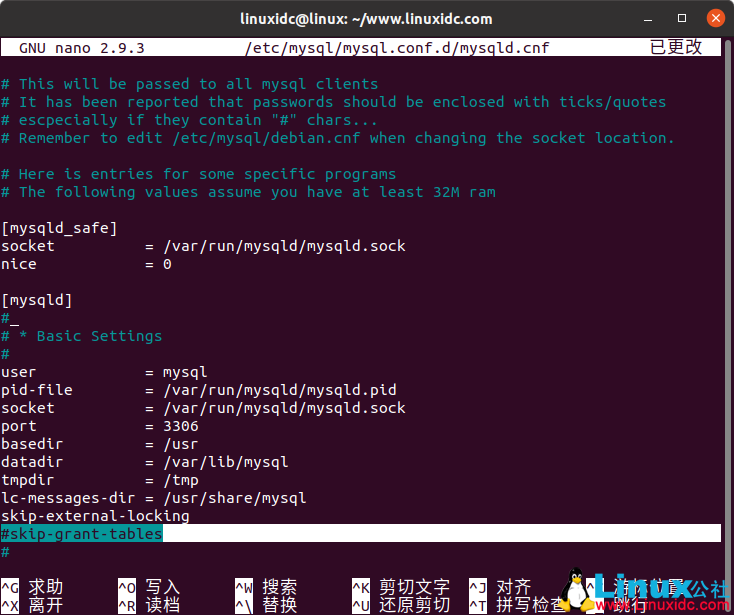Click the ^\ 替换 replace shortcut
Image resolution: width=734 pixels, height=615 pixels.
click(x=266, y=605)
